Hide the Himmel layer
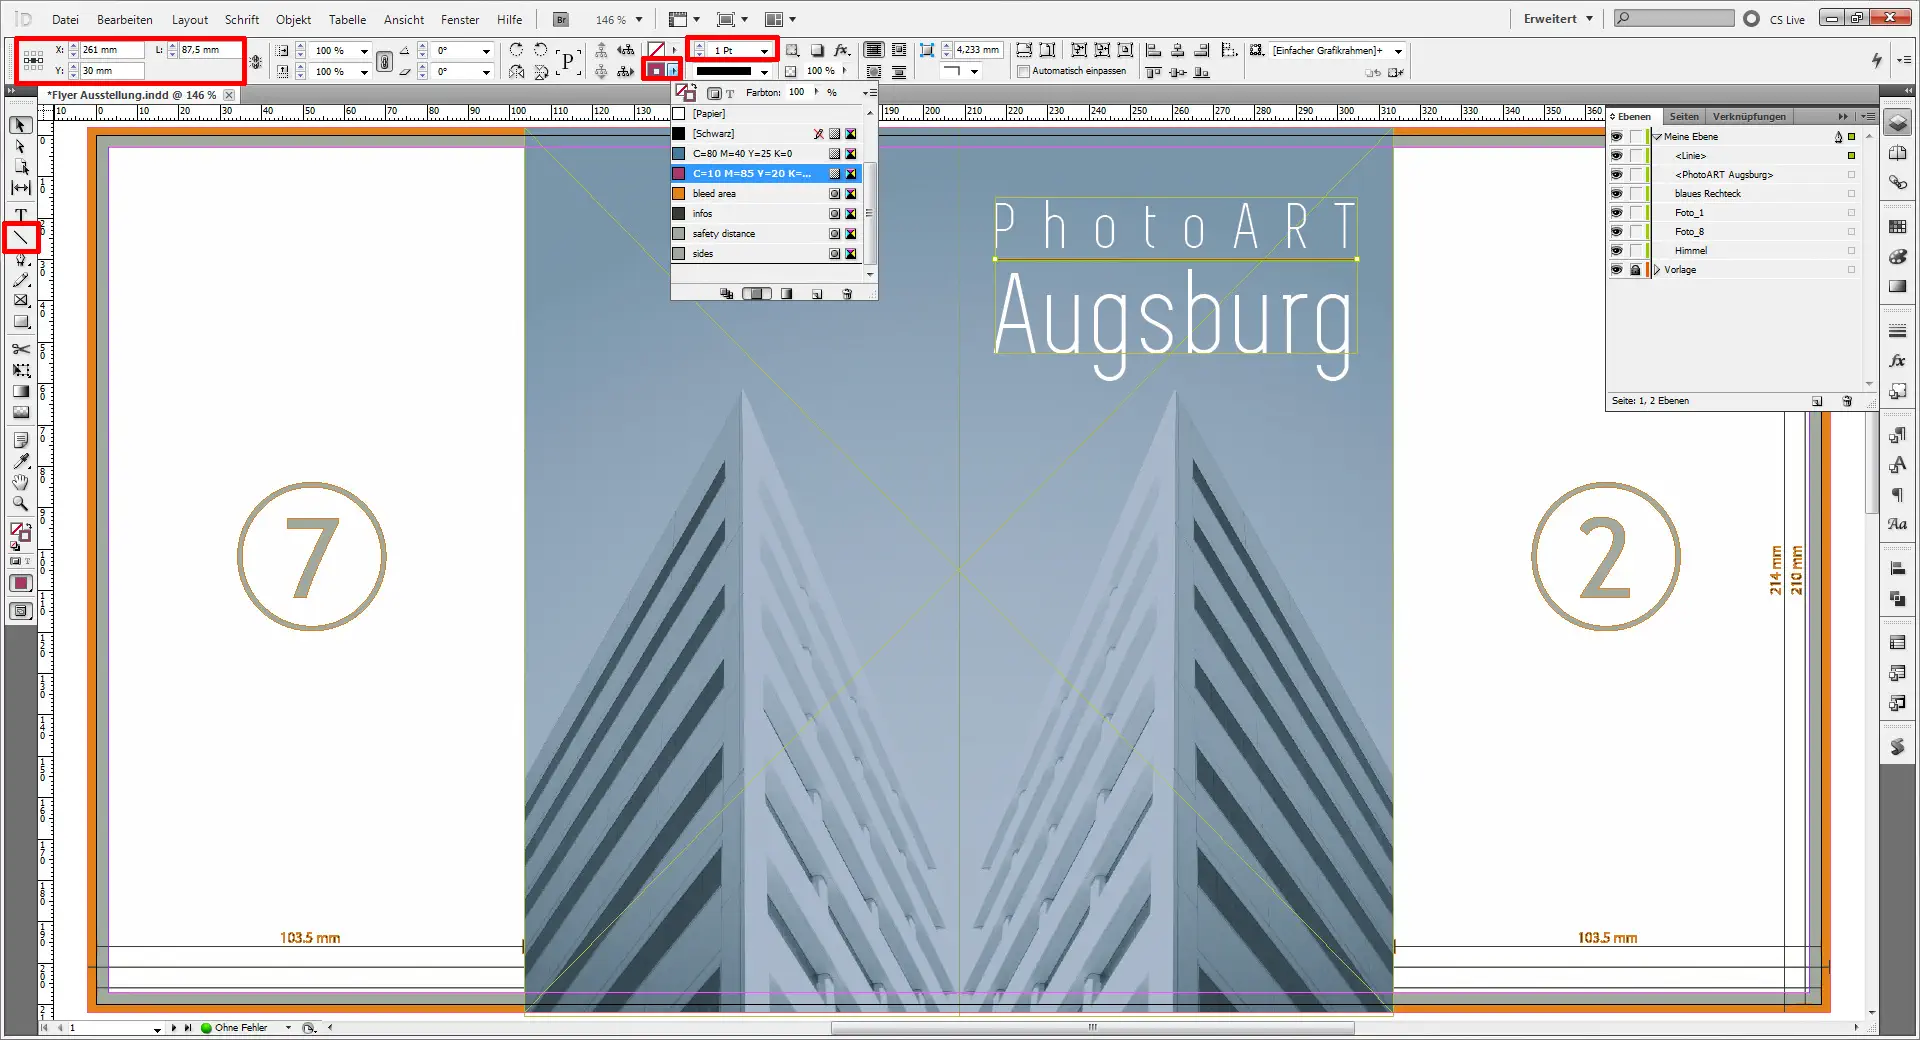1920x1040 pixels. tap(1617, 250)
